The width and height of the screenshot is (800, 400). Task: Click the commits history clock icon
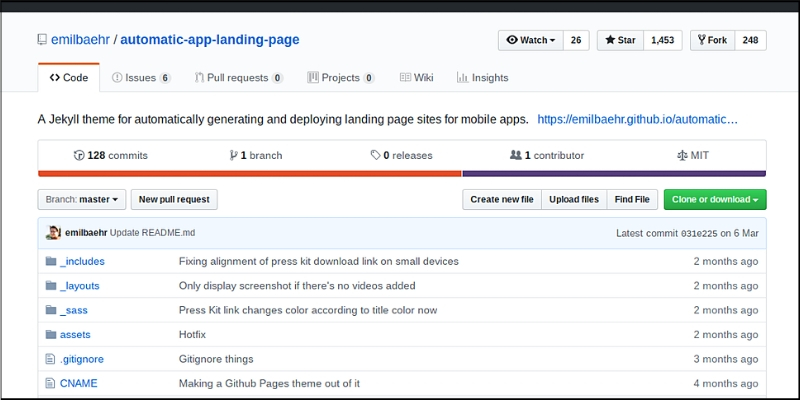coord(79,155)
